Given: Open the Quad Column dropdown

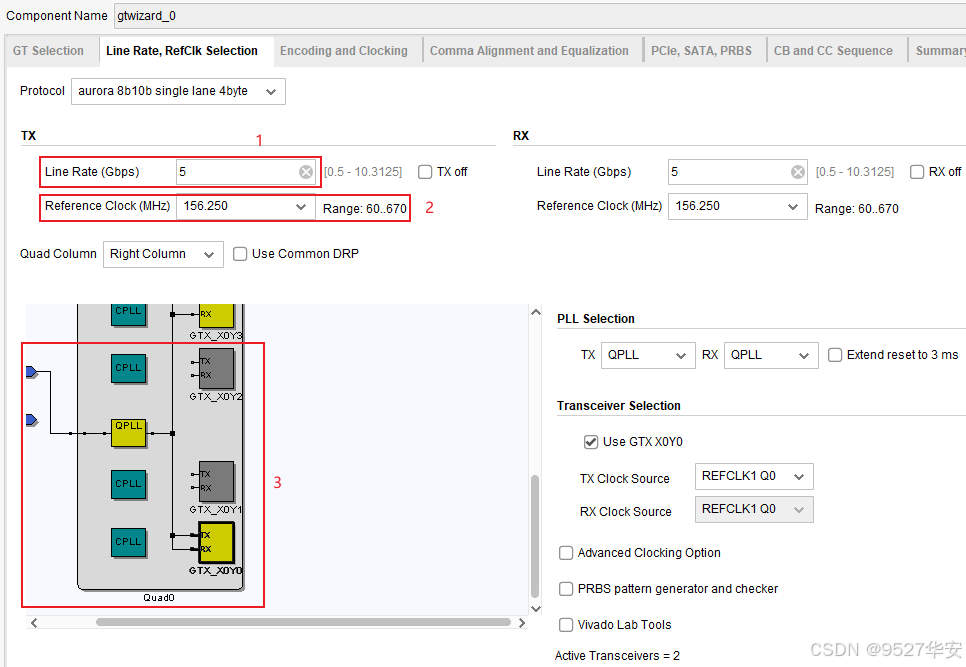Looking at the screenshot, I should 163,254.
